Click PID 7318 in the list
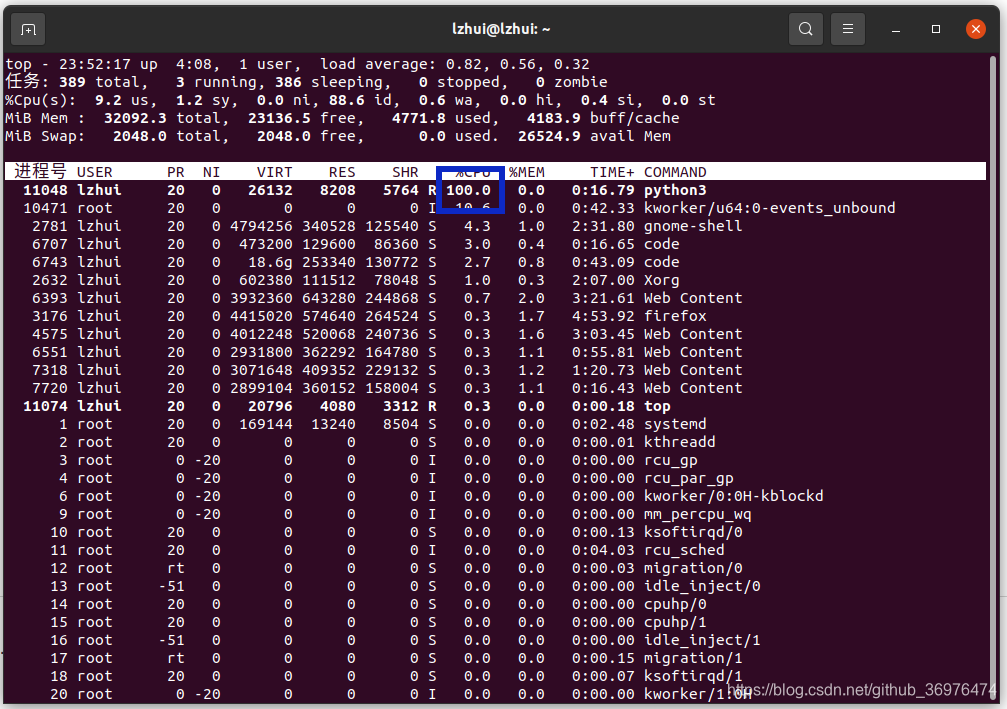 click(49, 370)
